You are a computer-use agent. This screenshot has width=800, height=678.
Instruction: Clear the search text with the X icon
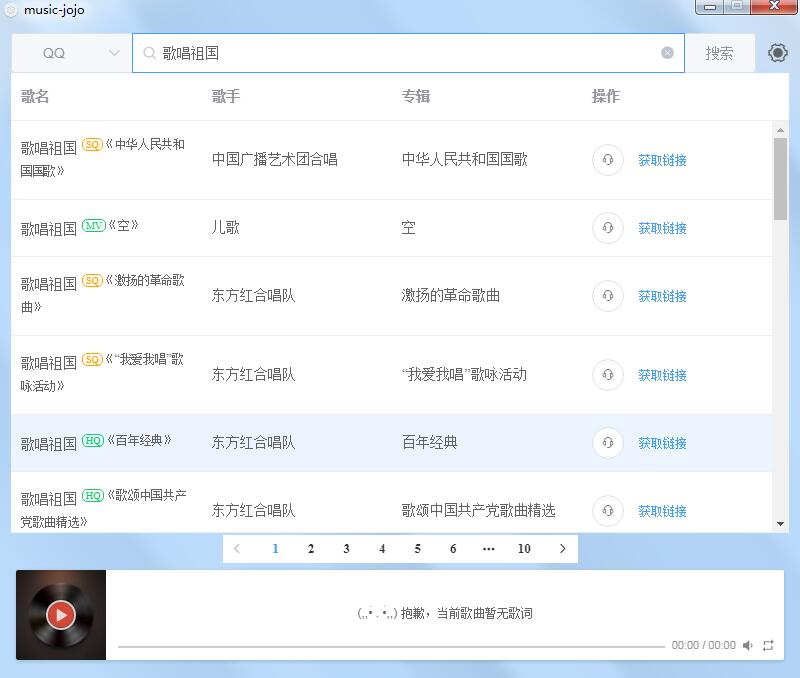[667, 53]
